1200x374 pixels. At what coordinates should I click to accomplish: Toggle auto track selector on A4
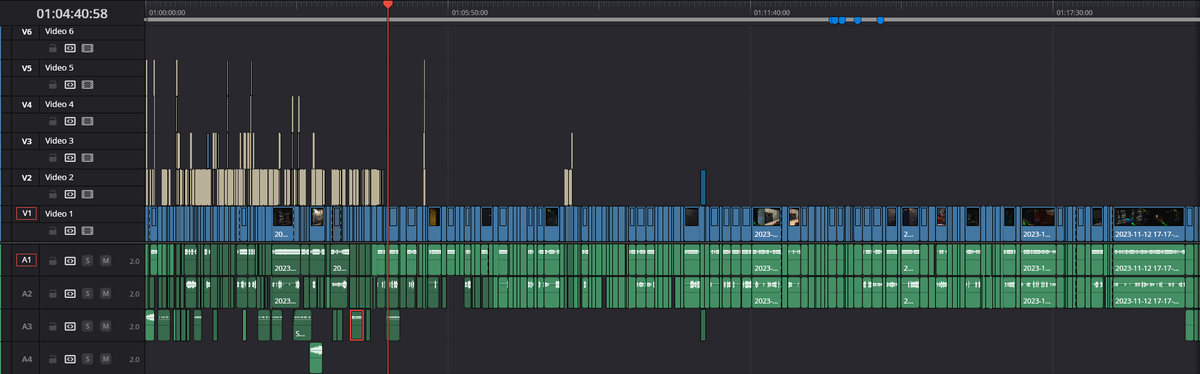70,359
